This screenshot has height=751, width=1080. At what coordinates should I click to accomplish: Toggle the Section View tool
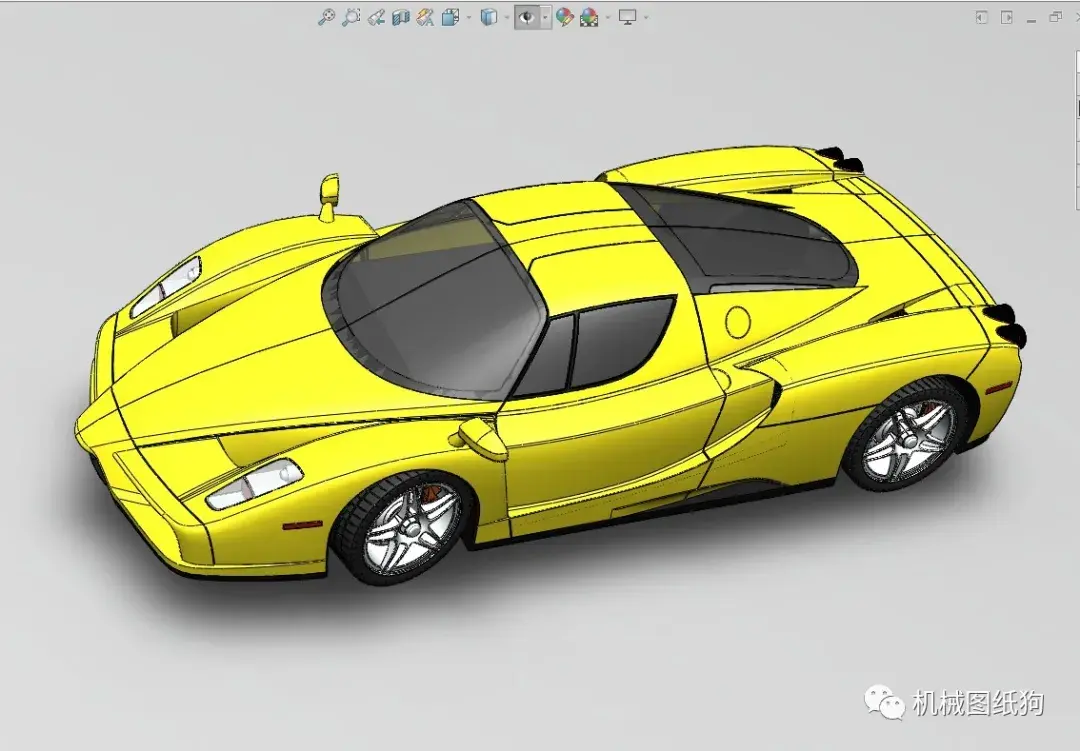(x=399, y=17)
